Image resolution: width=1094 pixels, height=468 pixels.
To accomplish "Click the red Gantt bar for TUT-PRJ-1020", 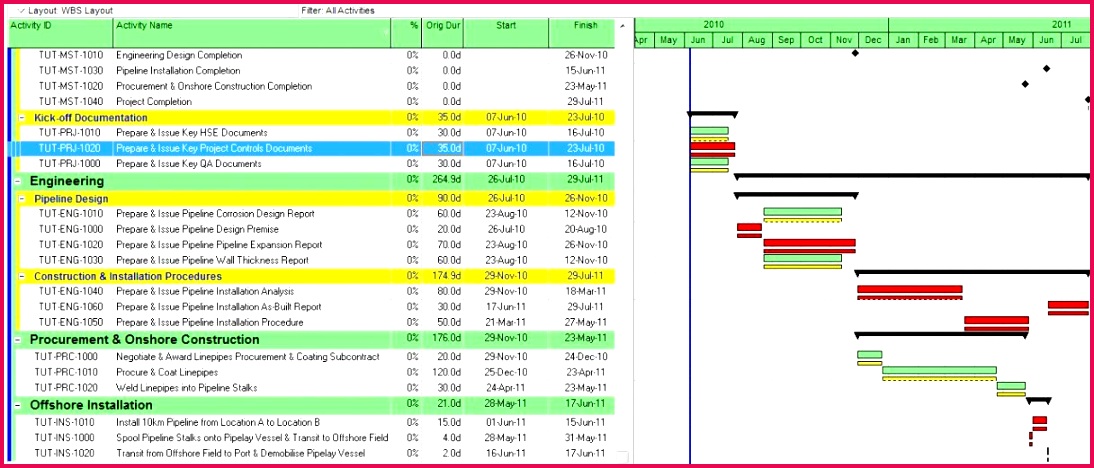I will pyautogui.click(x=712, y=146).
